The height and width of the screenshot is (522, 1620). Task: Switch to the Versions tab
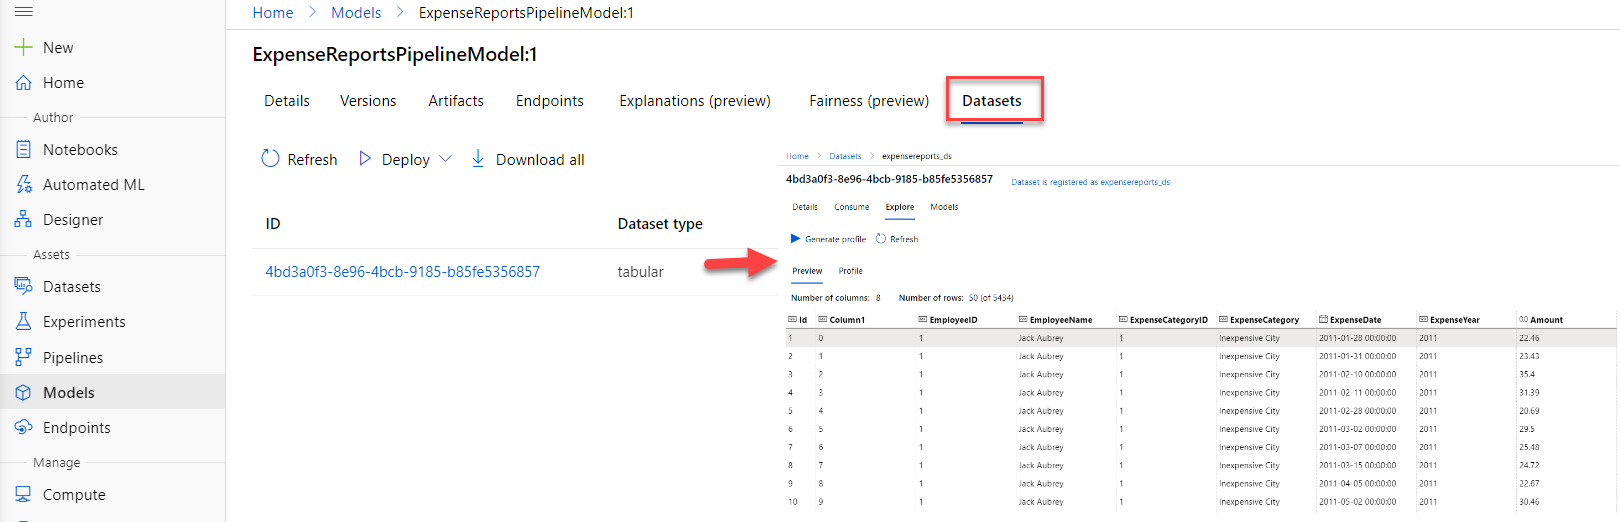pyautogui.click(x=368, y=100)
